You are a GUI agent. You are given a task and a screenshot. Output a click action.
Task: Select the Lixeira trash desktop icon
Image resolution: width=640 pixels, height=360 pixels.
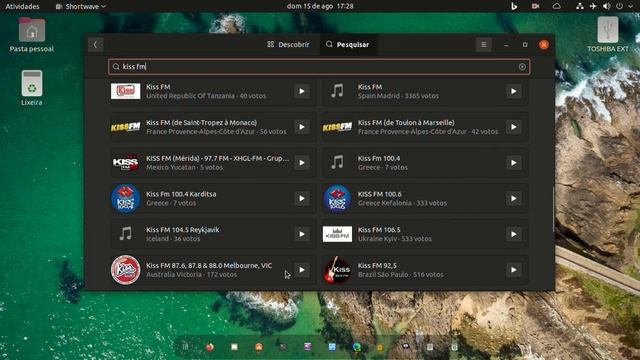[31, 88]
